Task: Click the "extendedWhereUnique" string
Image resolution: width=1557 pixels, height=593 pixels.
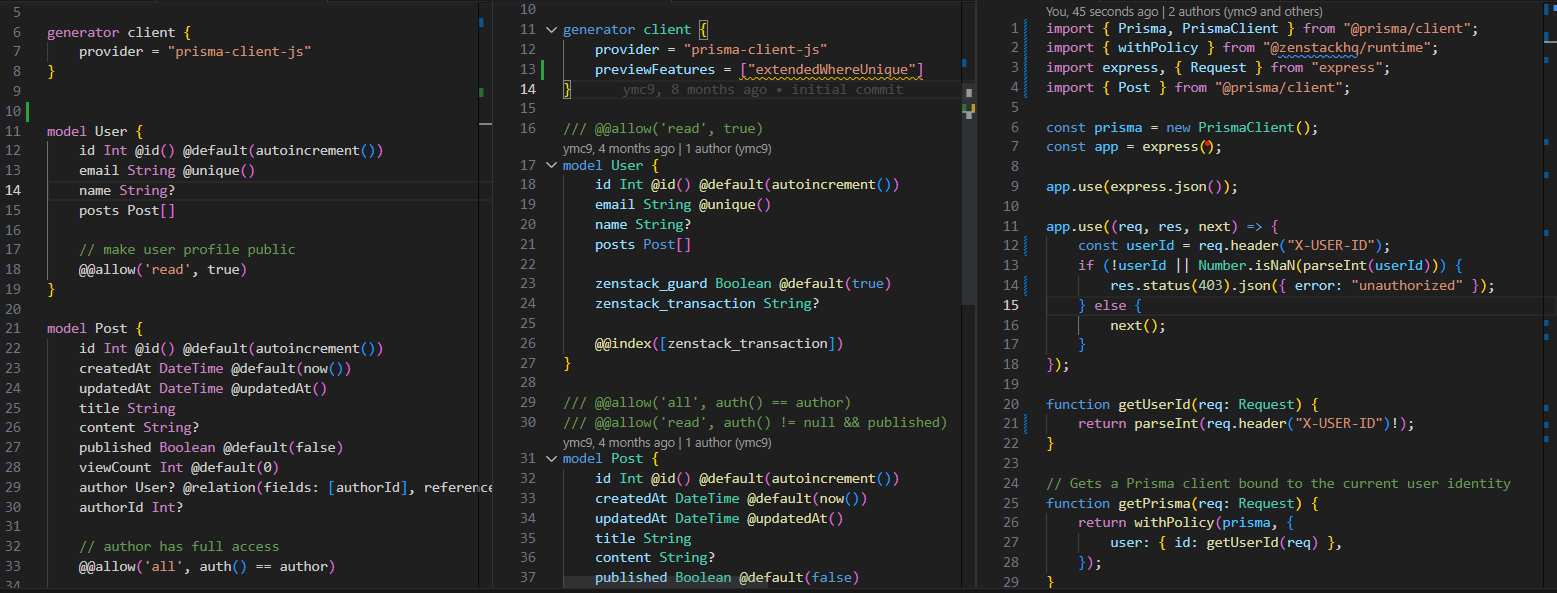Action: pos(831,69)
